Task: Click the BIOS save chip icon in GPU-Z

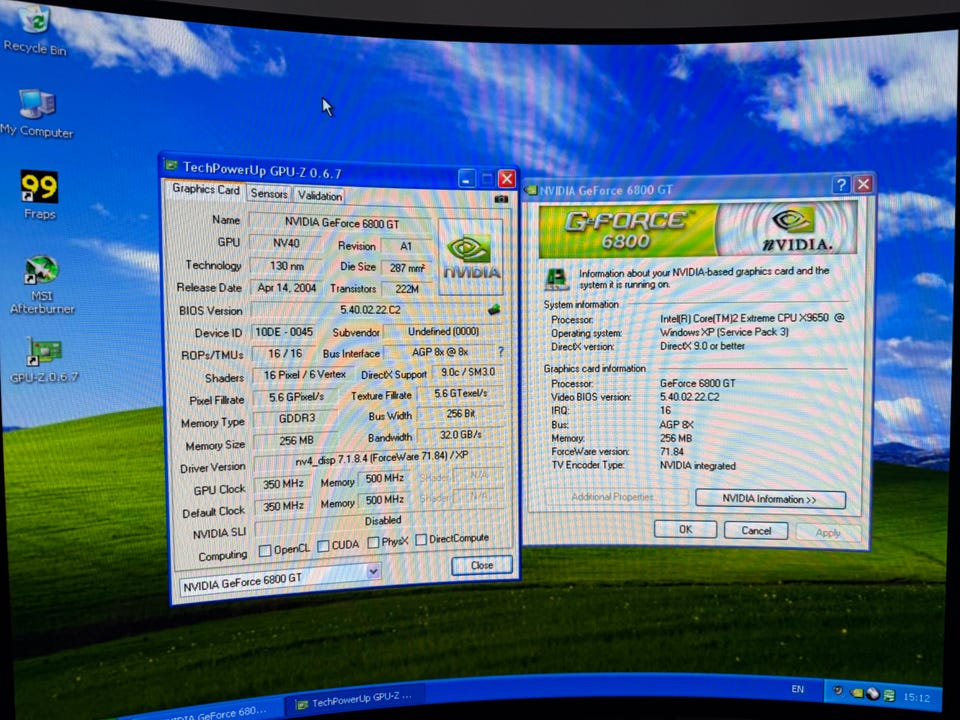Action: [494, 310]
